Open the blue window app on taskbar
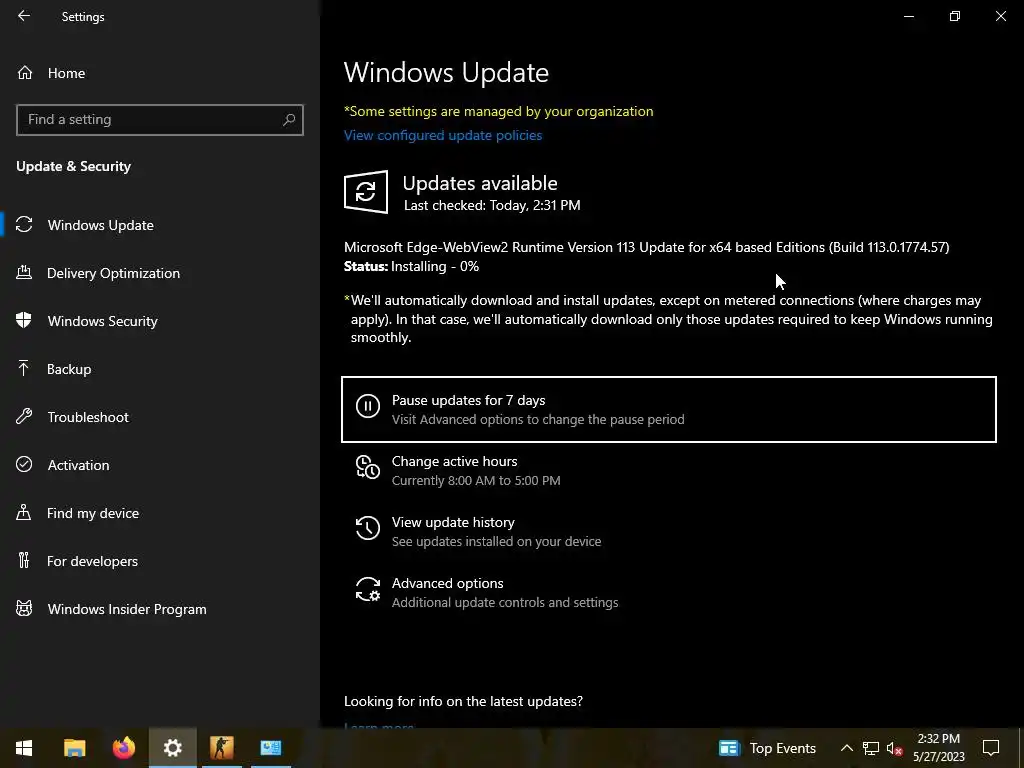Viewport: 1024px width, 768px height. (x=270, y=748)
